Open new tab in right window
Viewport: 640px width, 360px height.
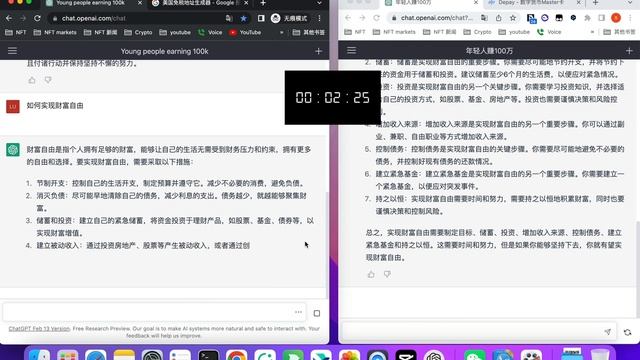[x=596, y=3]
